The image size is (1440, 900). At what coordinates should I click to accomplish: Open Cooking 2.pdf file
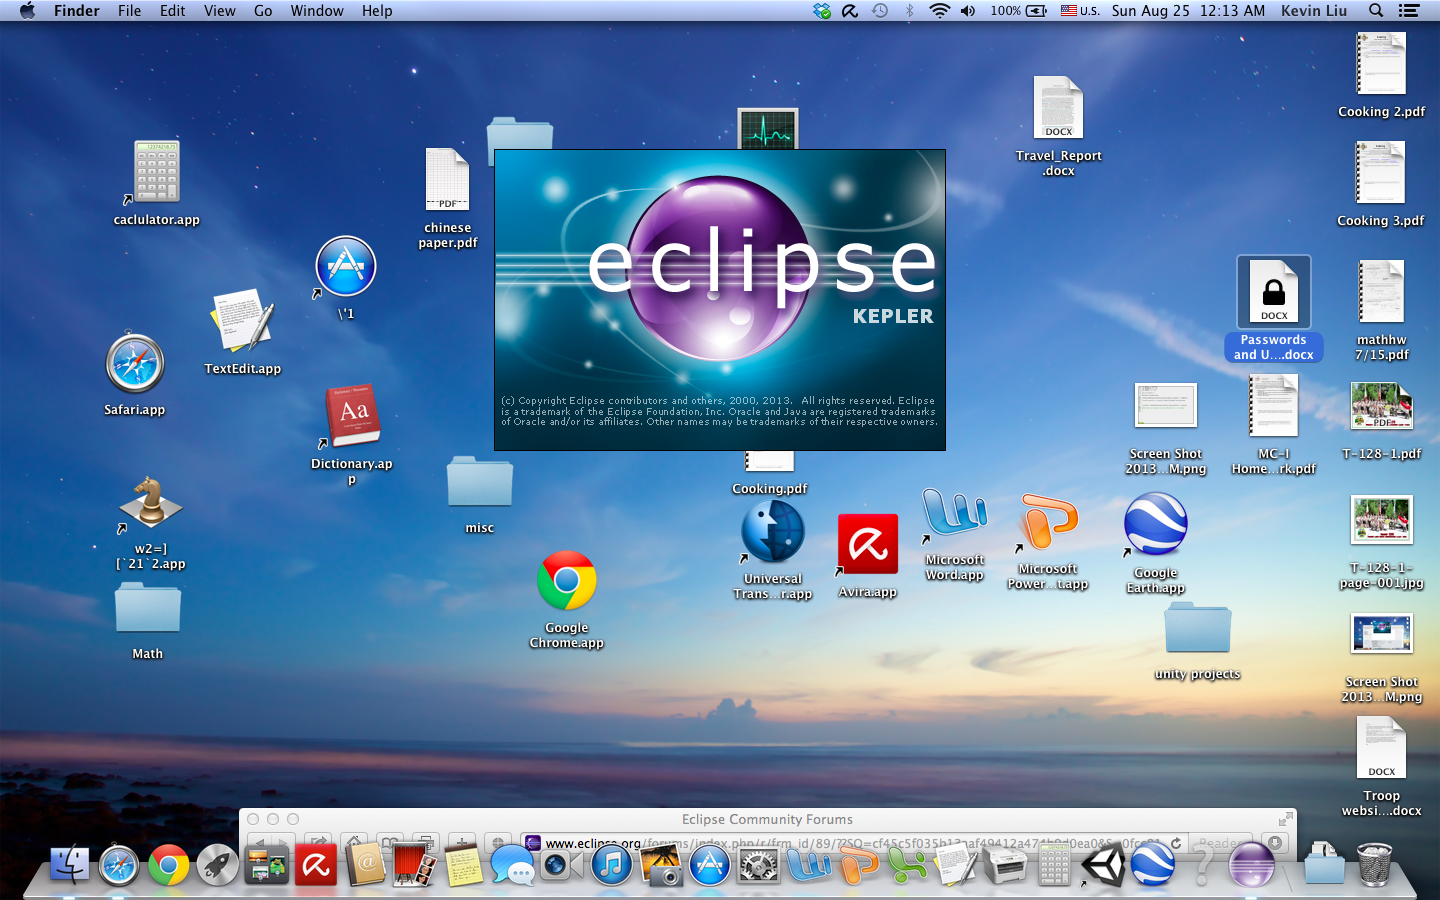[x=1381, y=64]
